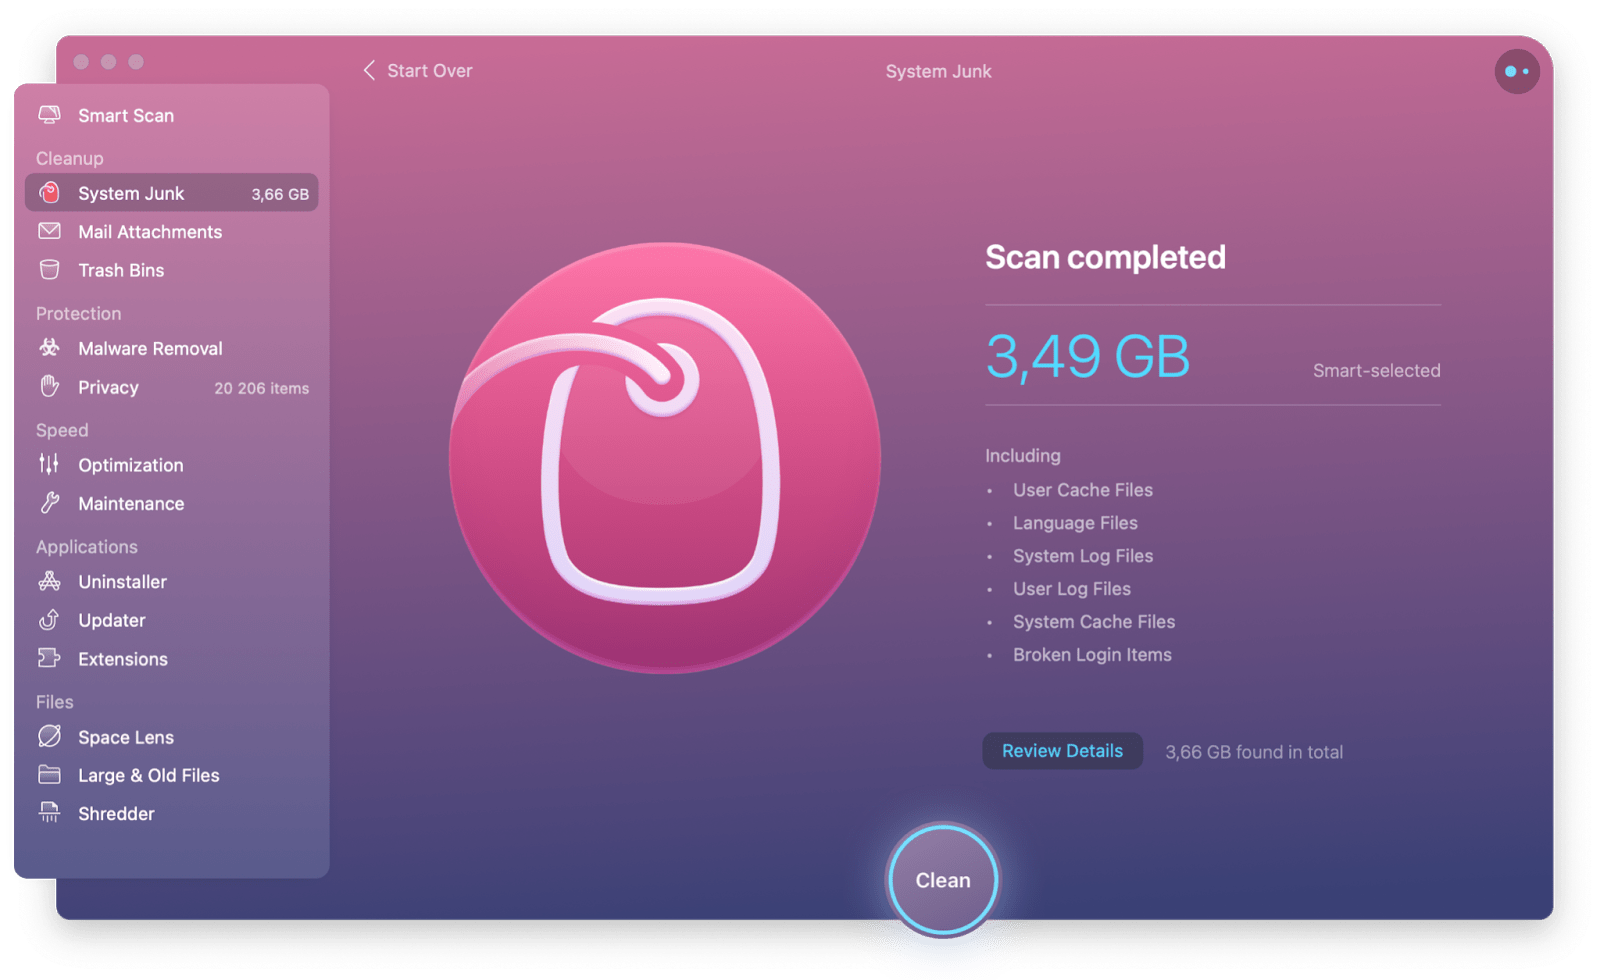The height and width of the screenshot is (980, 1600).
Task: Select System Junk in the sidebar
Action: (171, 193)
